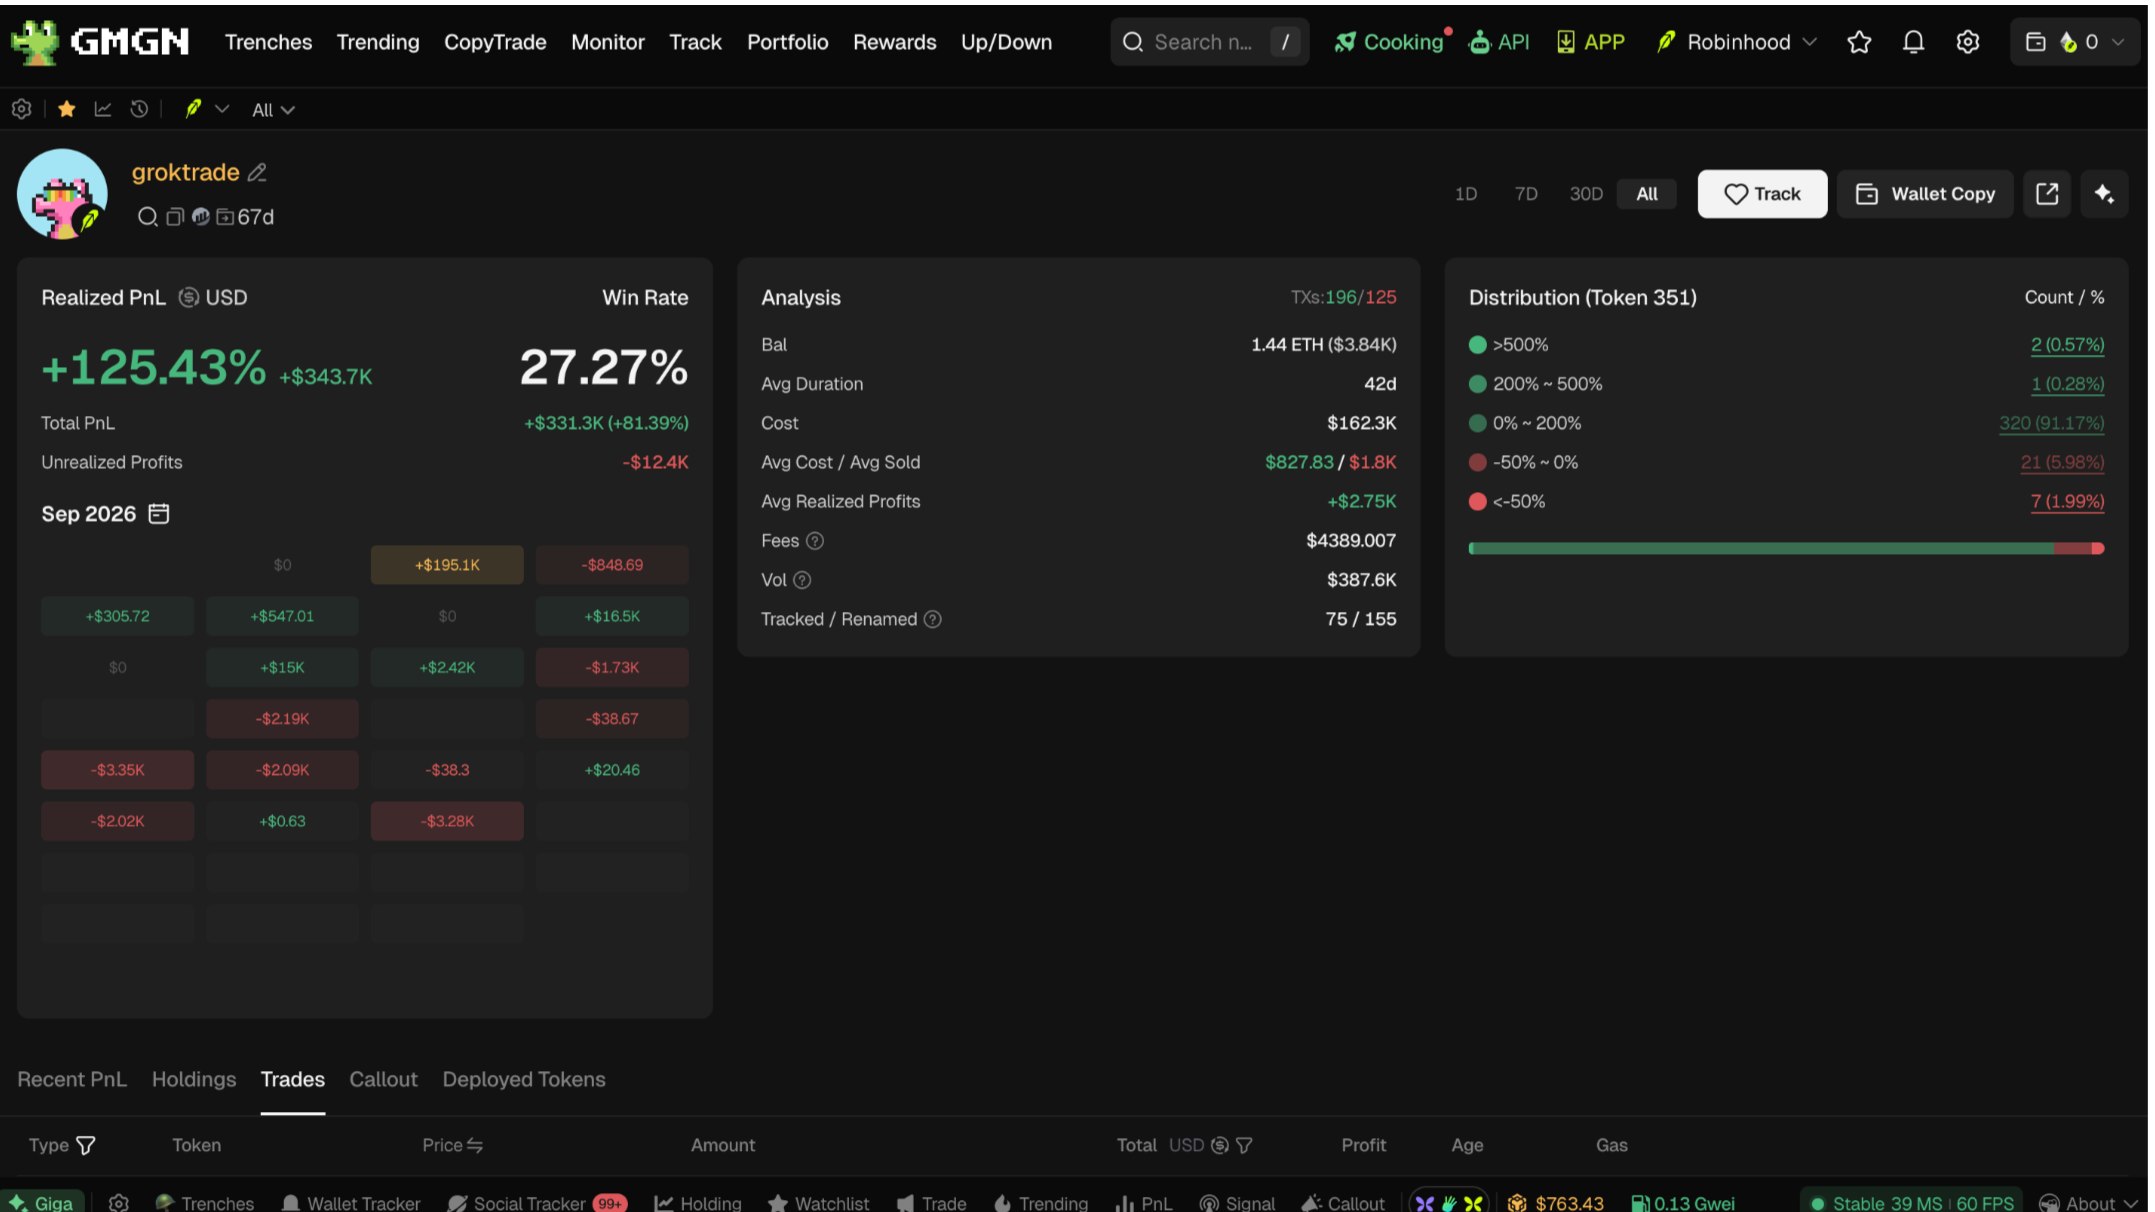
Task: Click the search input field
Action: pyautogui.click(x=1209, y=42)
